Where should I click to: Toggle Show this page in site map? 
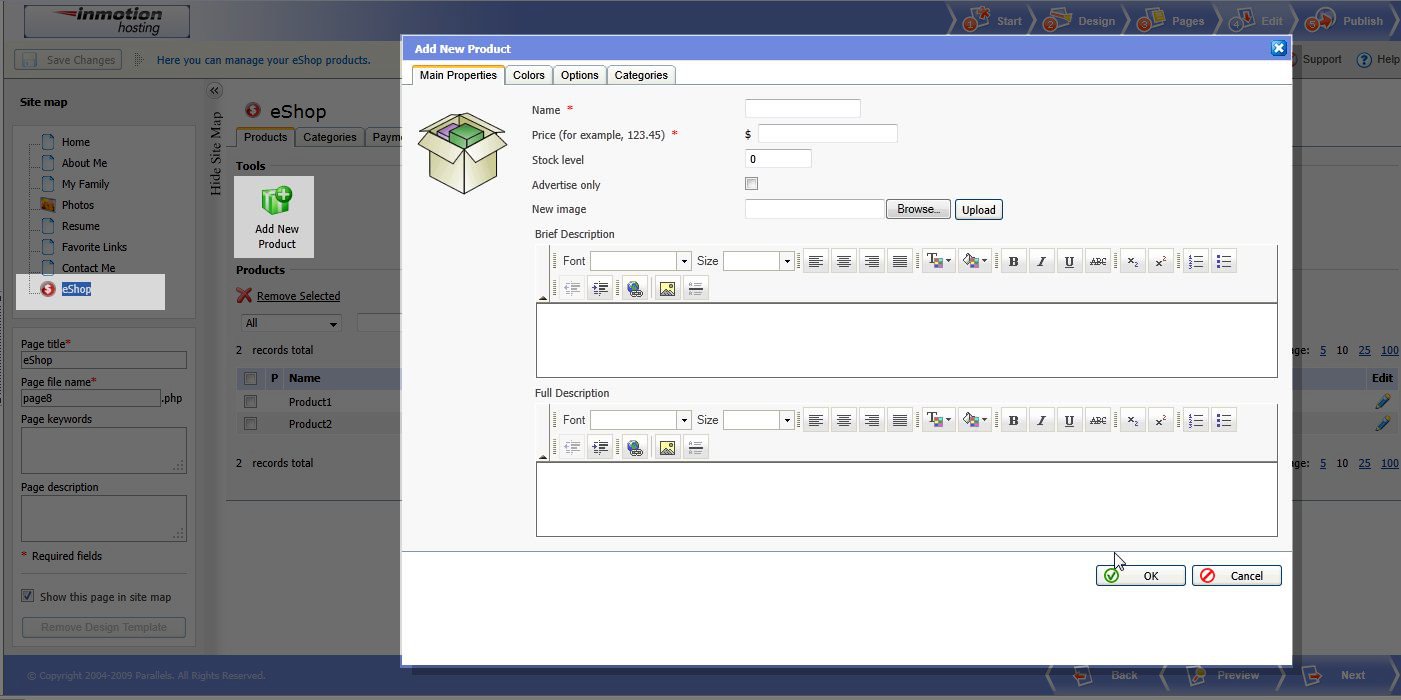pyautogui.click(x=28, y=596)
